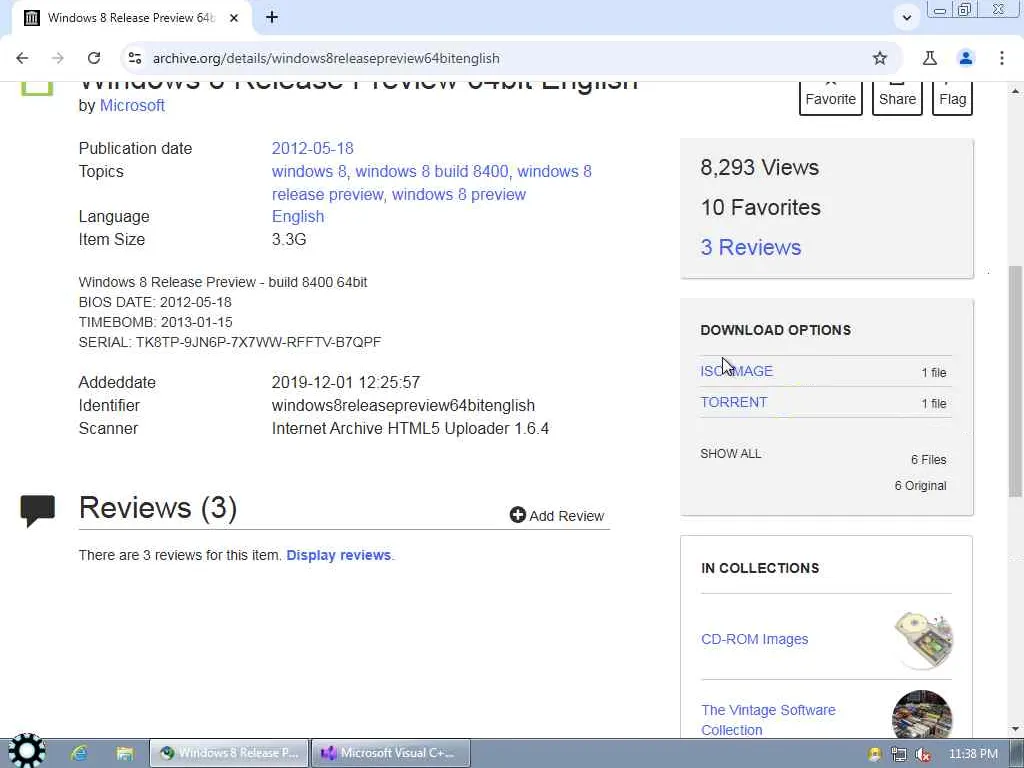Click the CD-ROM Images collection thumbnail

(x=923, y=640)
